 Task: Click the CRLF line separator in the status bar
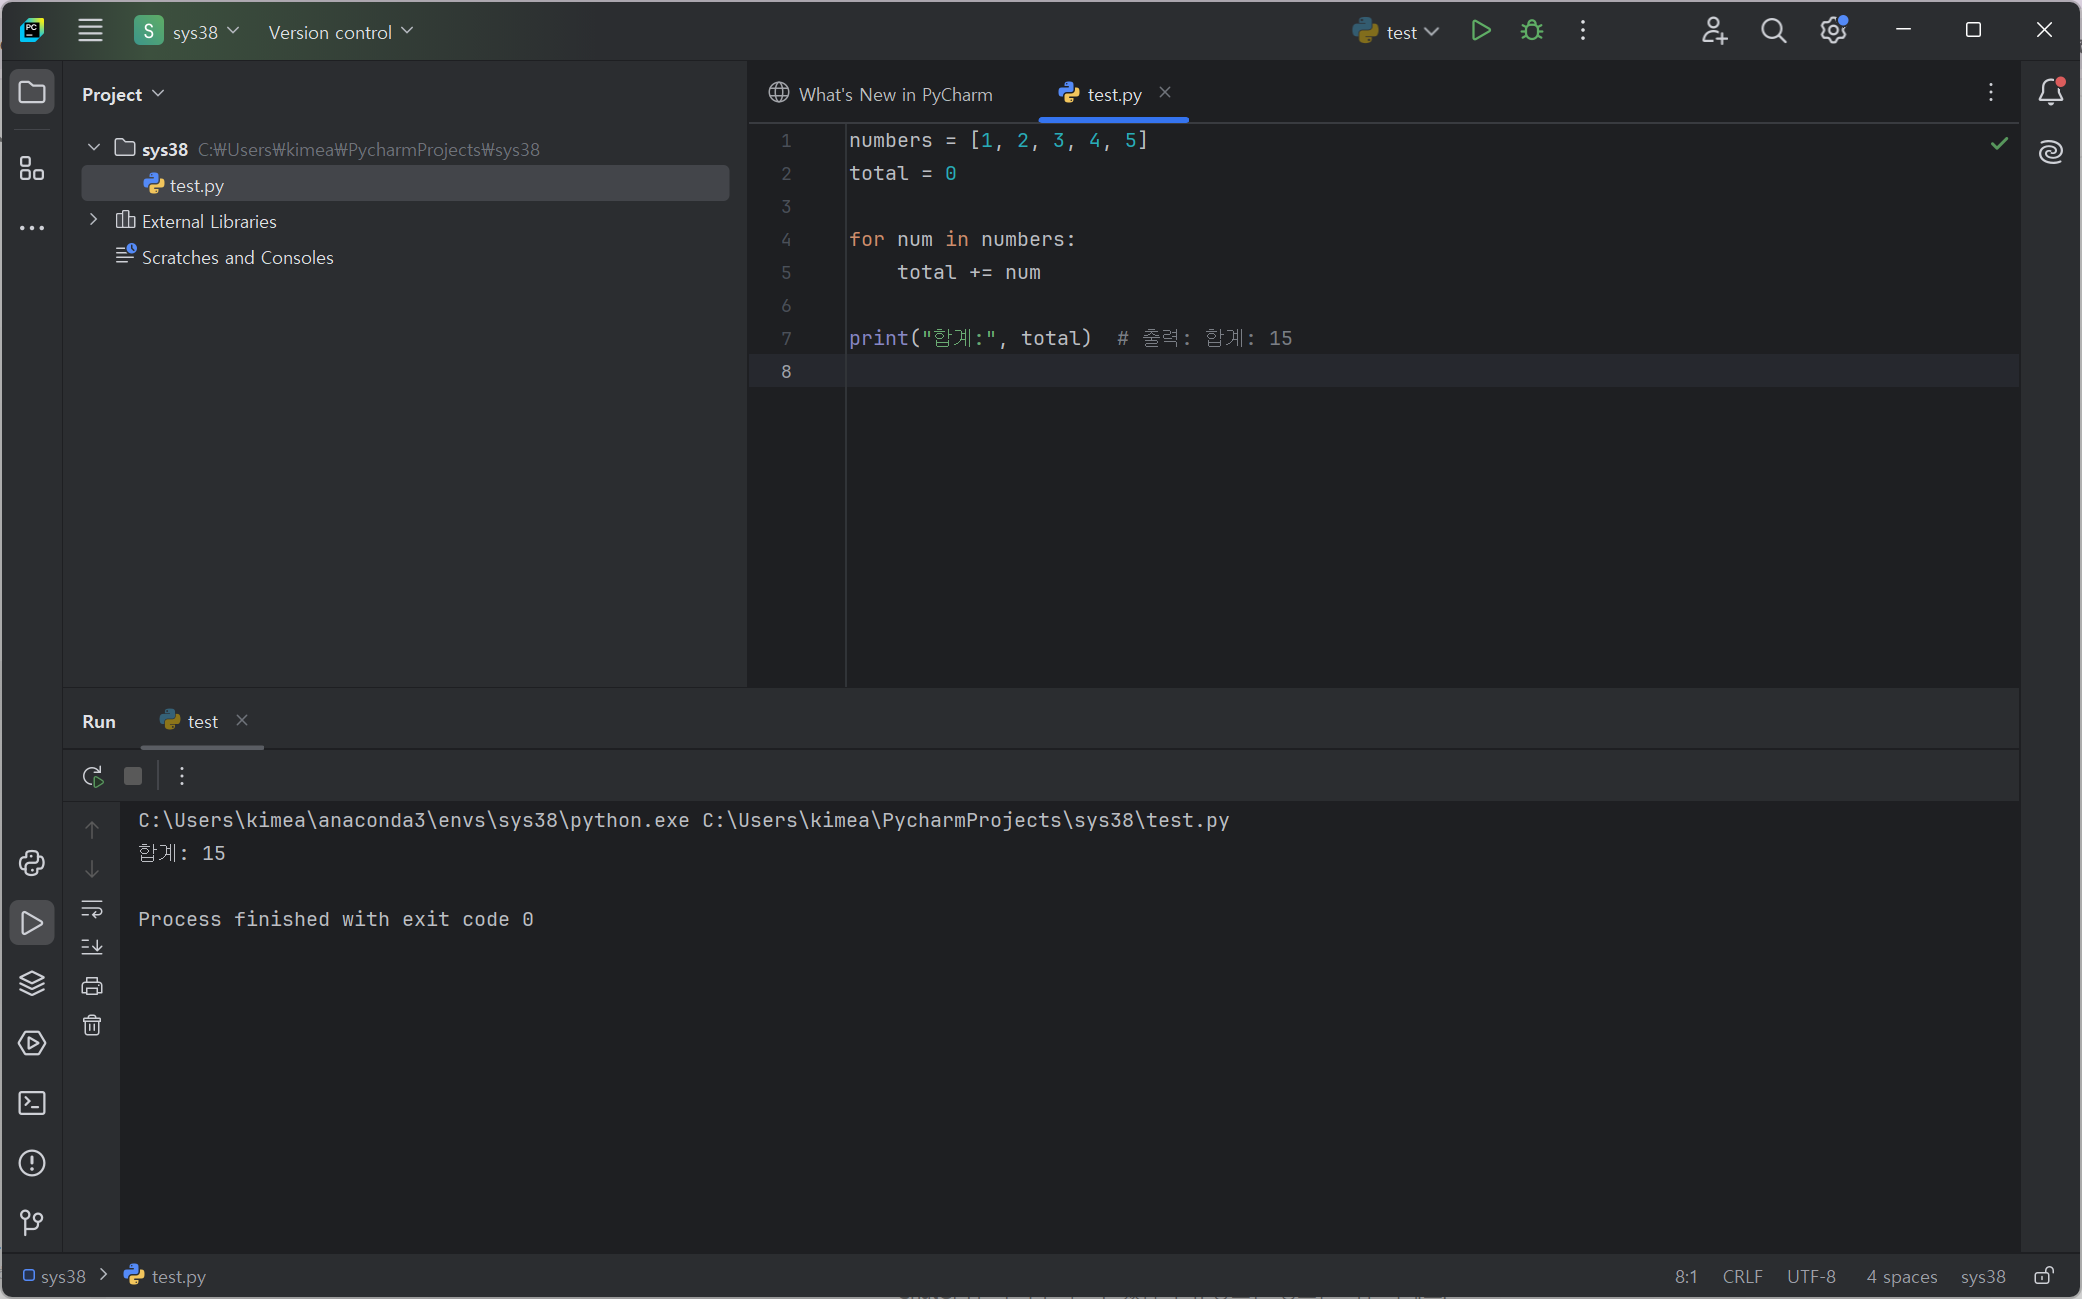(1742, 1276)
